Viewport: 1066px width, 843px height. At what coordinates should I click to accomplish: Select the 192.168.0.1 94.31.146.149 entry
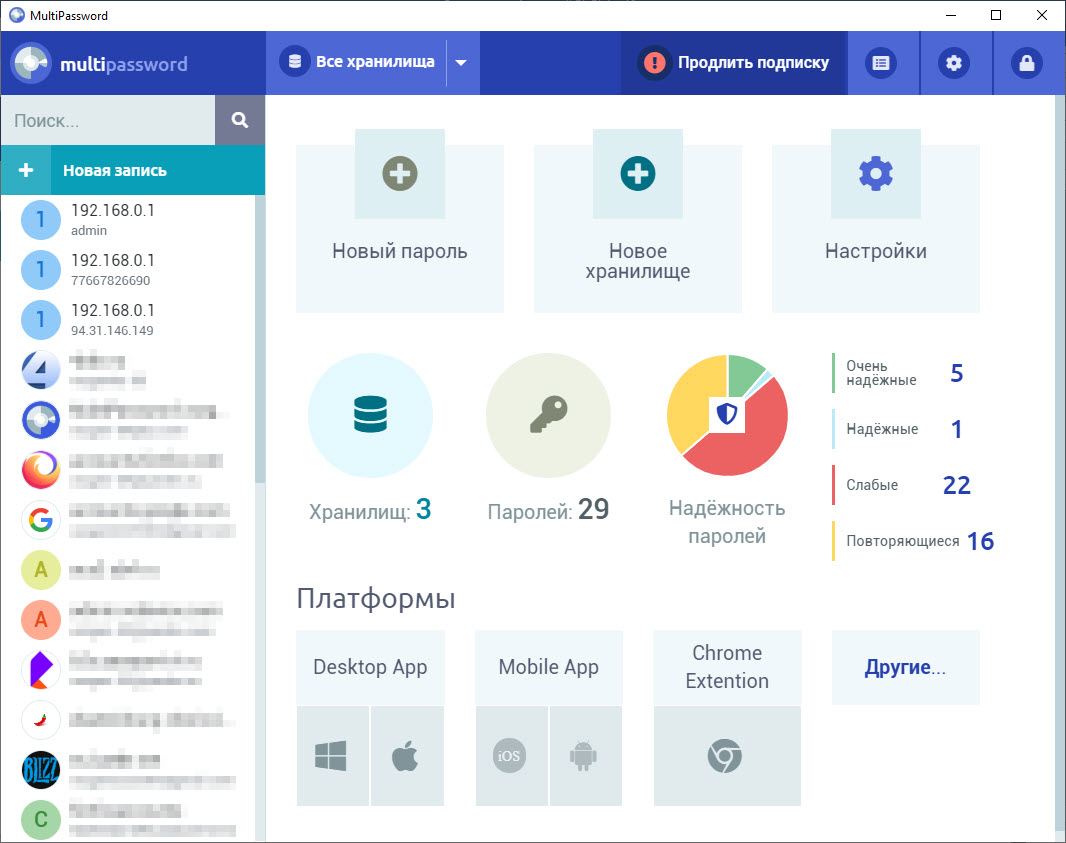[x=128, y=320]
